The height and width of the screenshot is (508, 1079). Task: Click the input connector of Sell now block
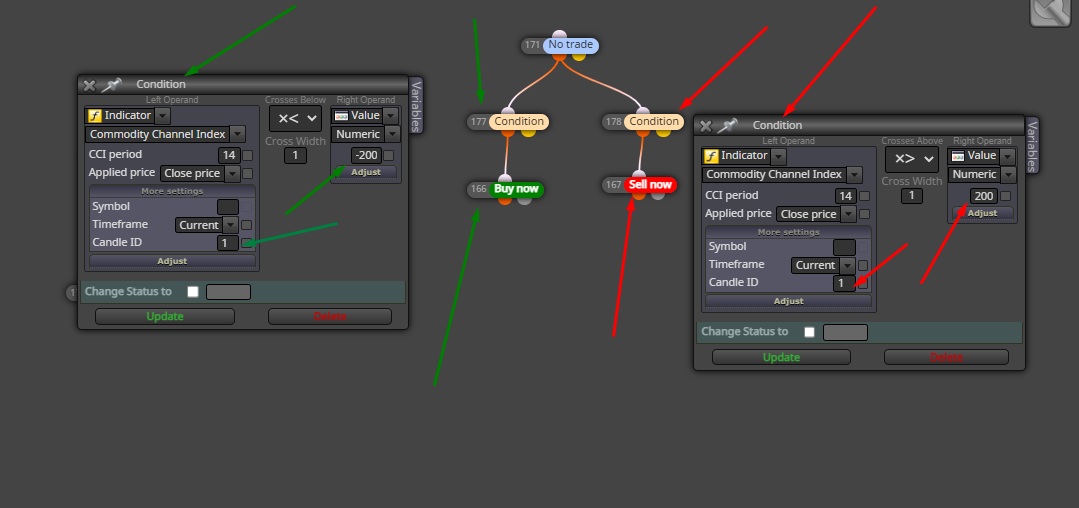click(639, 174)
